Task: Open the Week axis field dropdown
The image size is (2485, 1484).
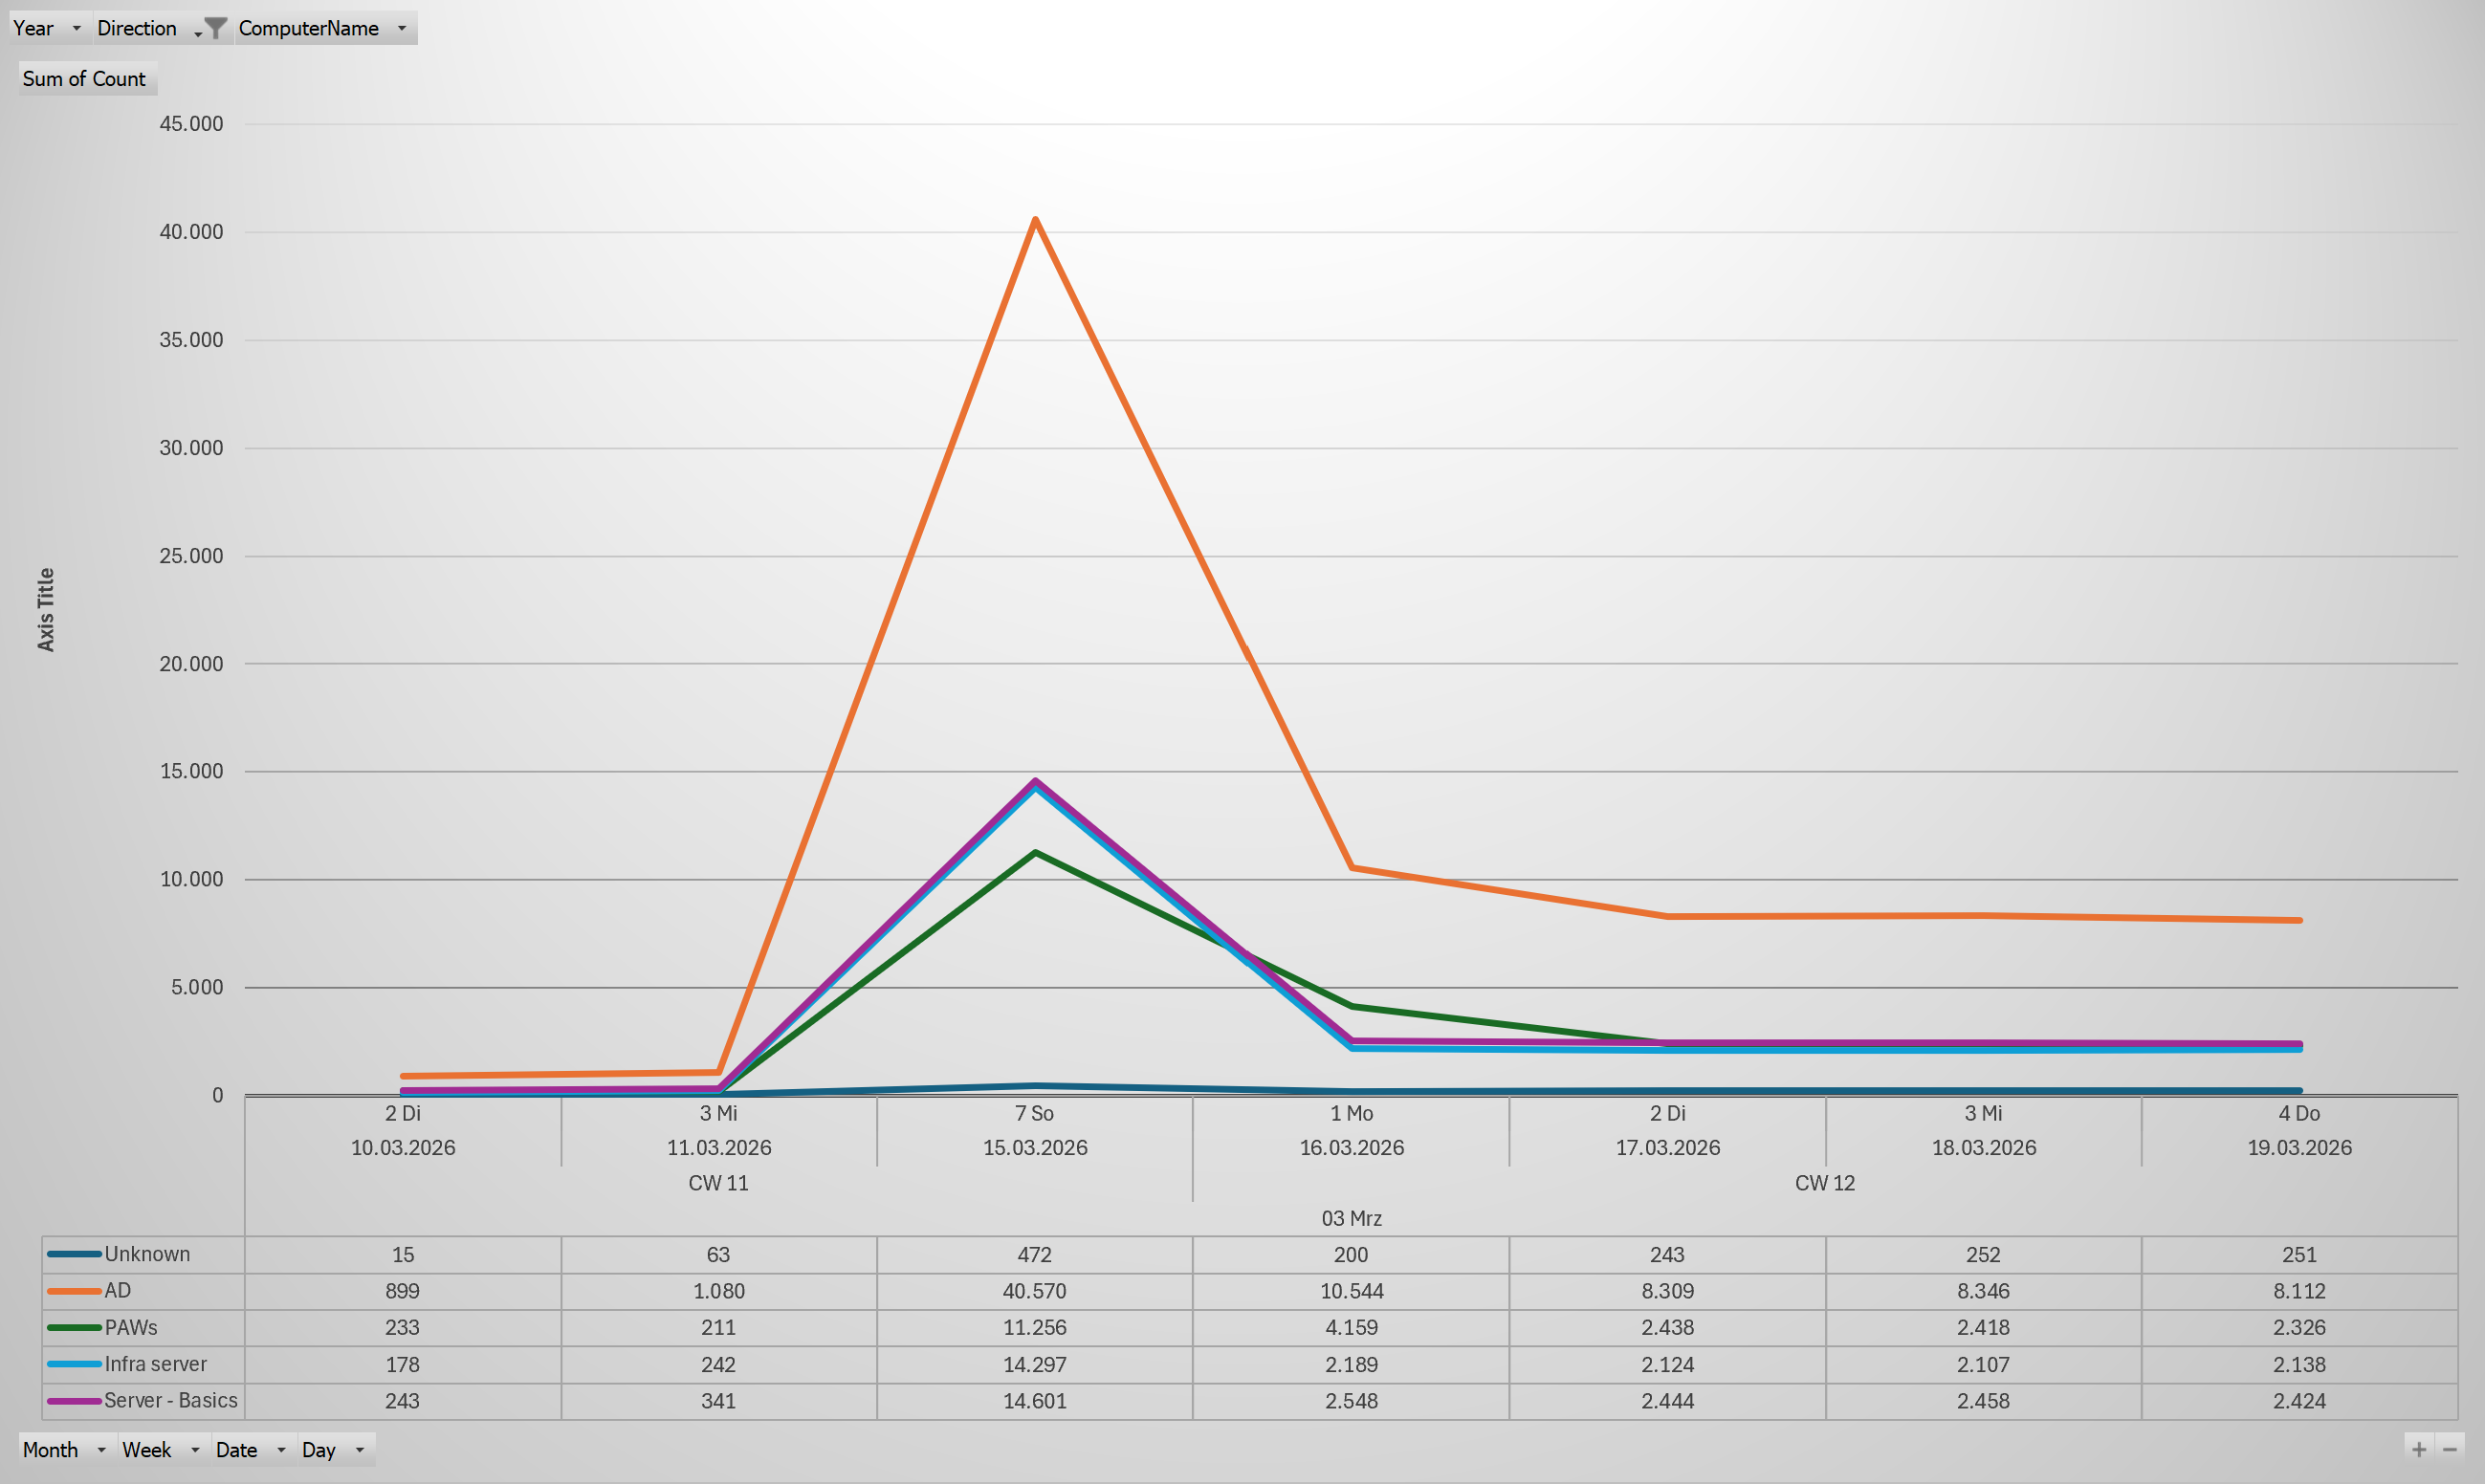Action: pyautogui.click(x=195, y=1449)
